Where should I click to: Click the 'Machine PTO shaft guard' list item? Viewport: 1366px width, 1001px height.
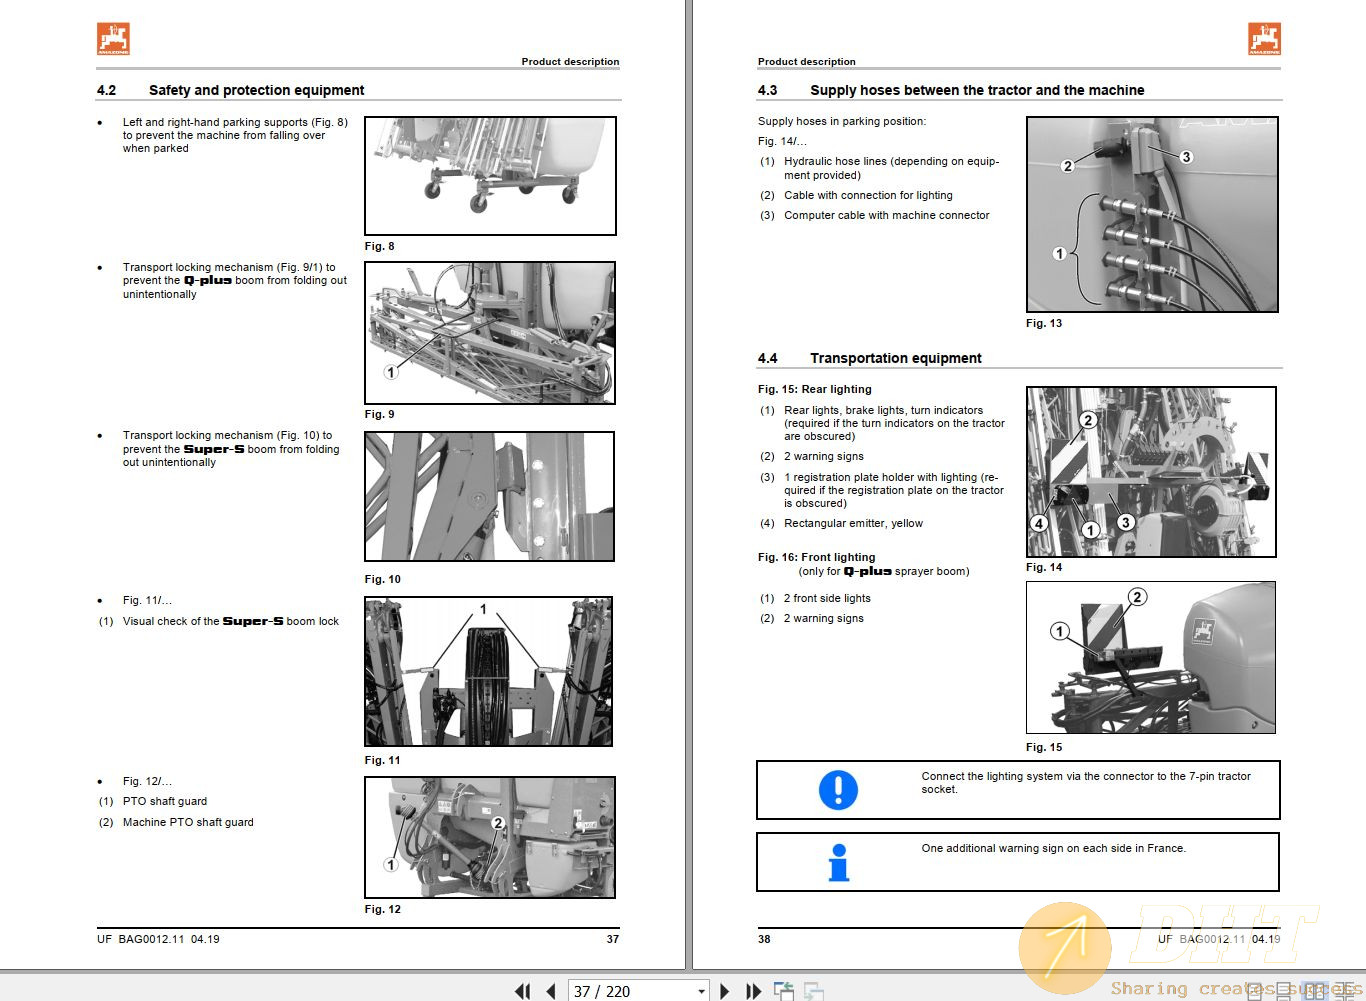pyautogui.click(x=188, y=822)
